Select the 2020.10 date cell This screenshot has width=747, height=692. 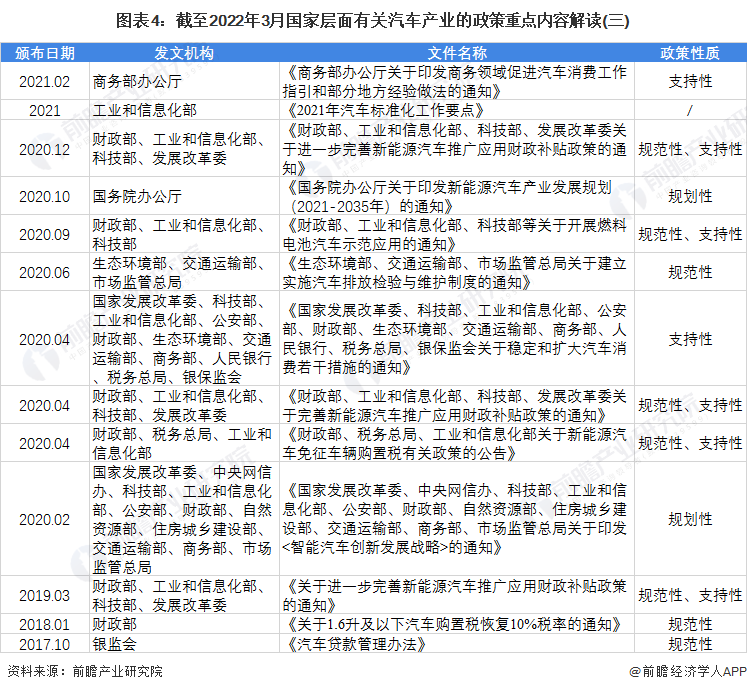44,196
